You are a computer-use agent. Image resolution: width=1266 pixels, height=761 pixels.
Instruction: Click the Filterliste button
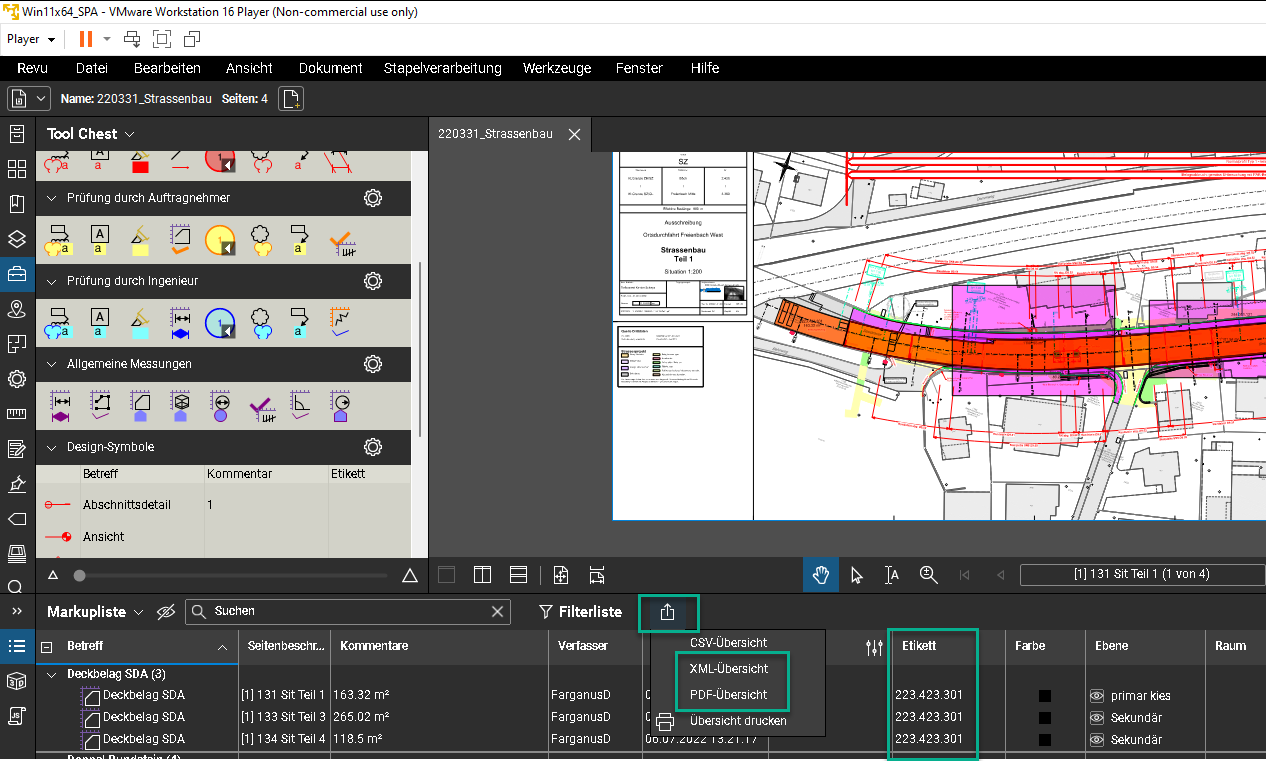point(580,612)
